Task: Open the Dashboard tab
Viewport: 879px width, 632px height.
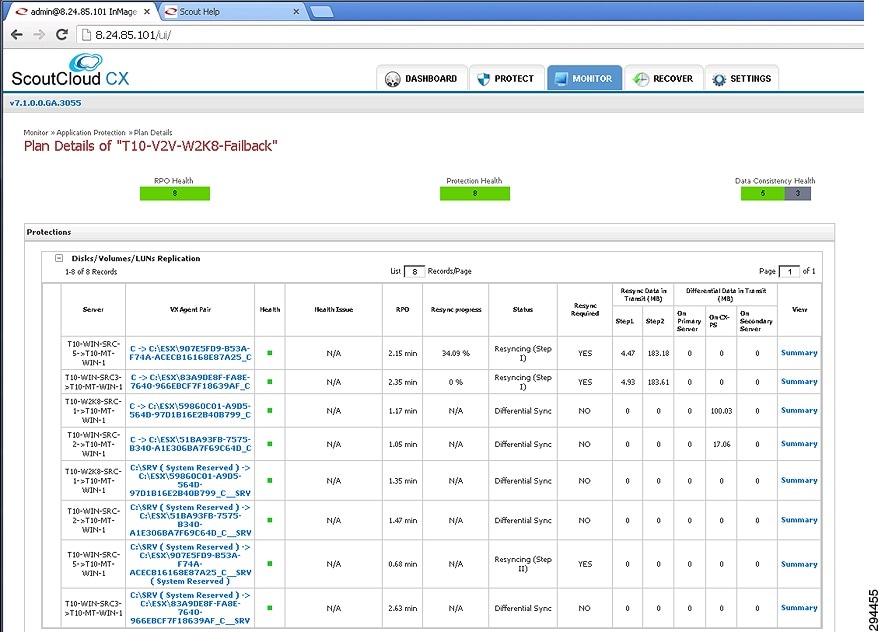Action: (x=422, y=79)
